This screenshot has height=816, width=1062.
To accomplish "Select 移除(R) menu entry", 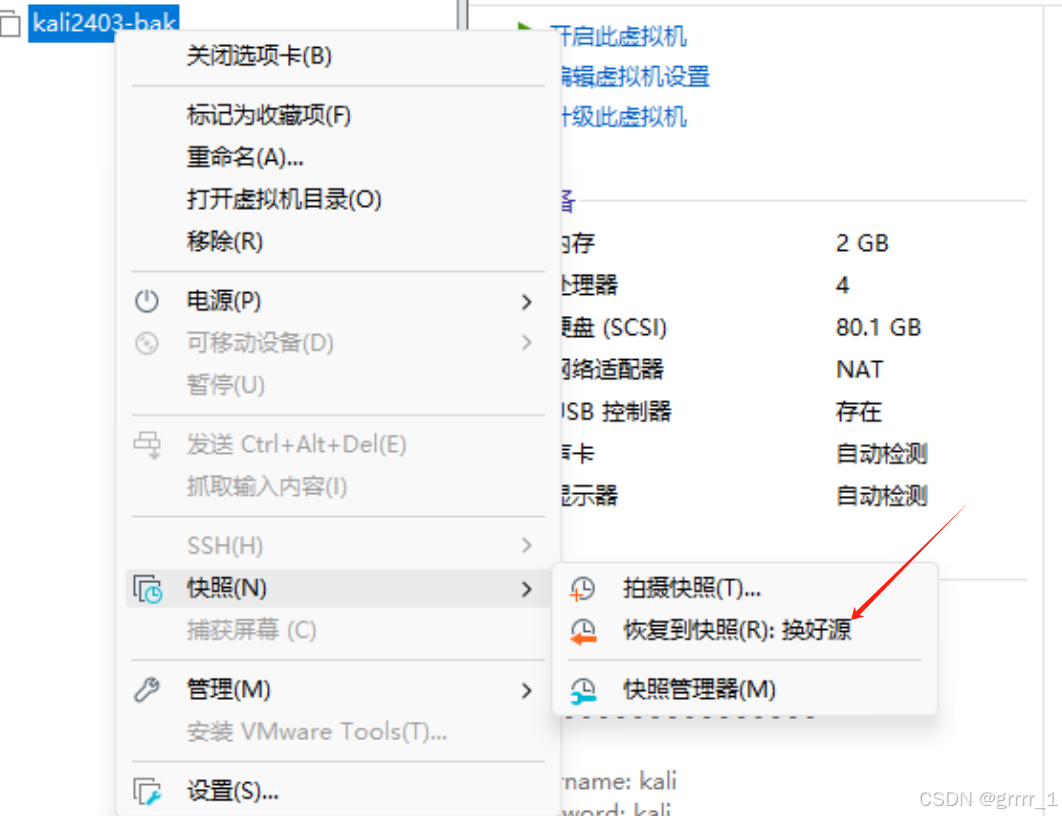I will tap(338, 241).
